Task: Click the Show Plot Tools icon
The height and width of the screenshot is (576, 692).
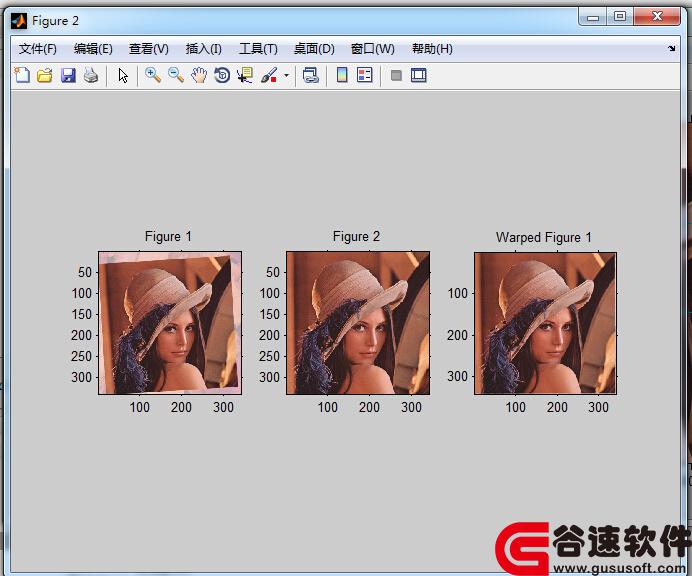Action: (418, 75)
